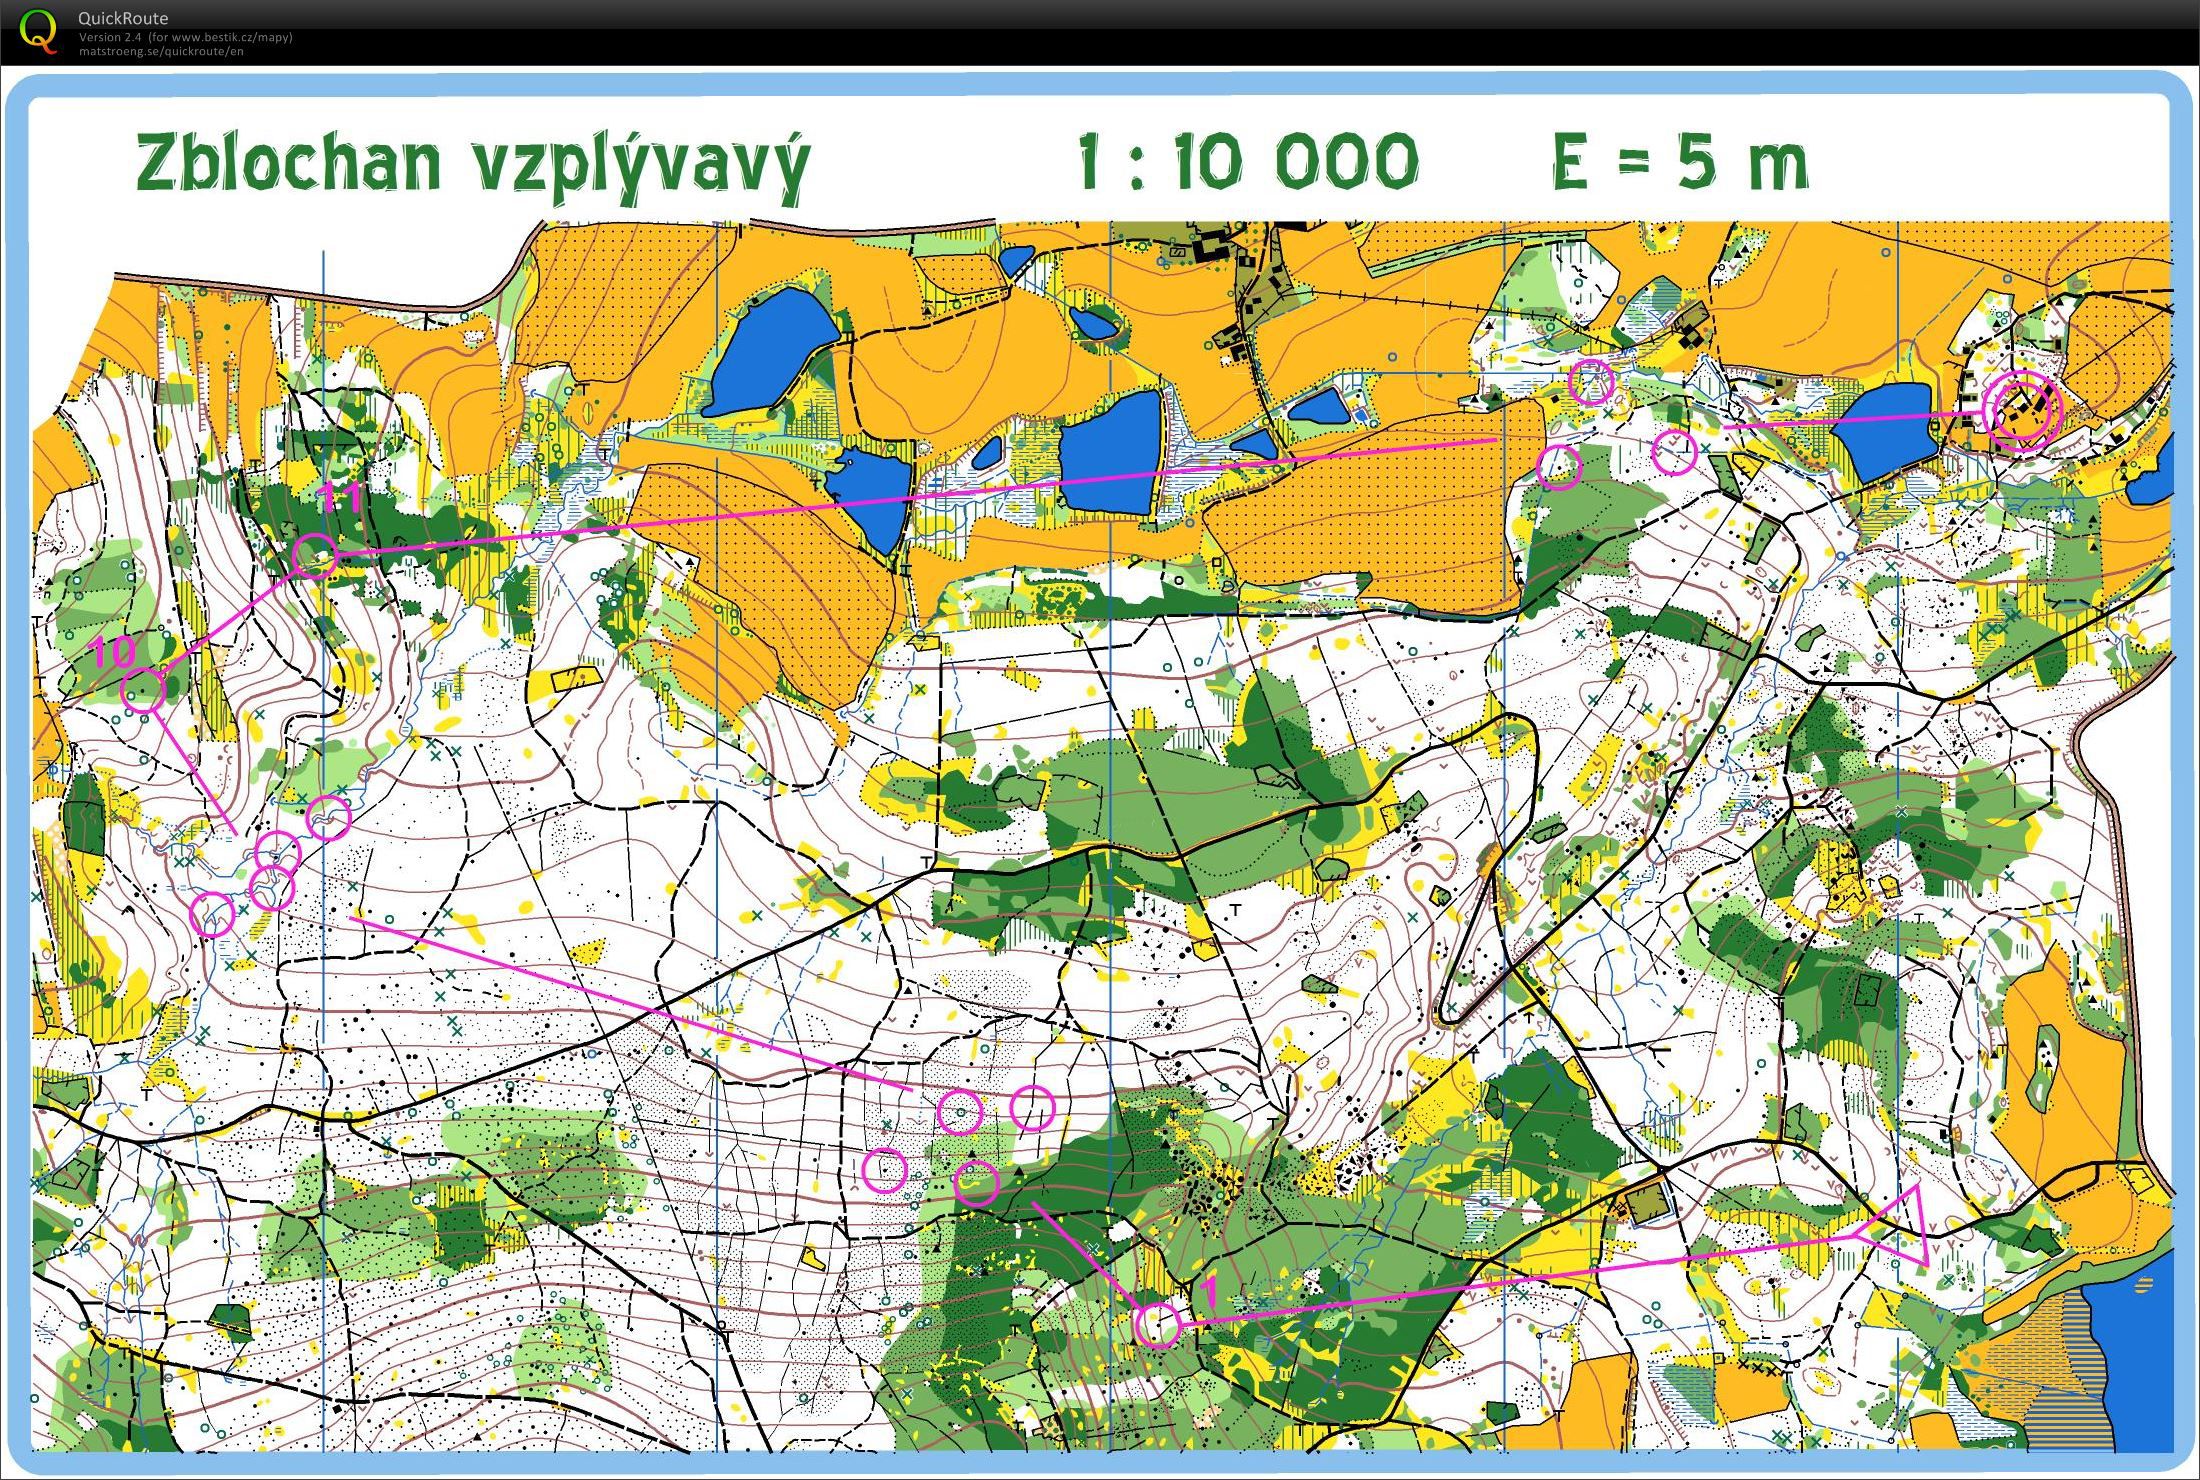
Task: Select the control circle labeled 1
Action: click(1159, 1325)
